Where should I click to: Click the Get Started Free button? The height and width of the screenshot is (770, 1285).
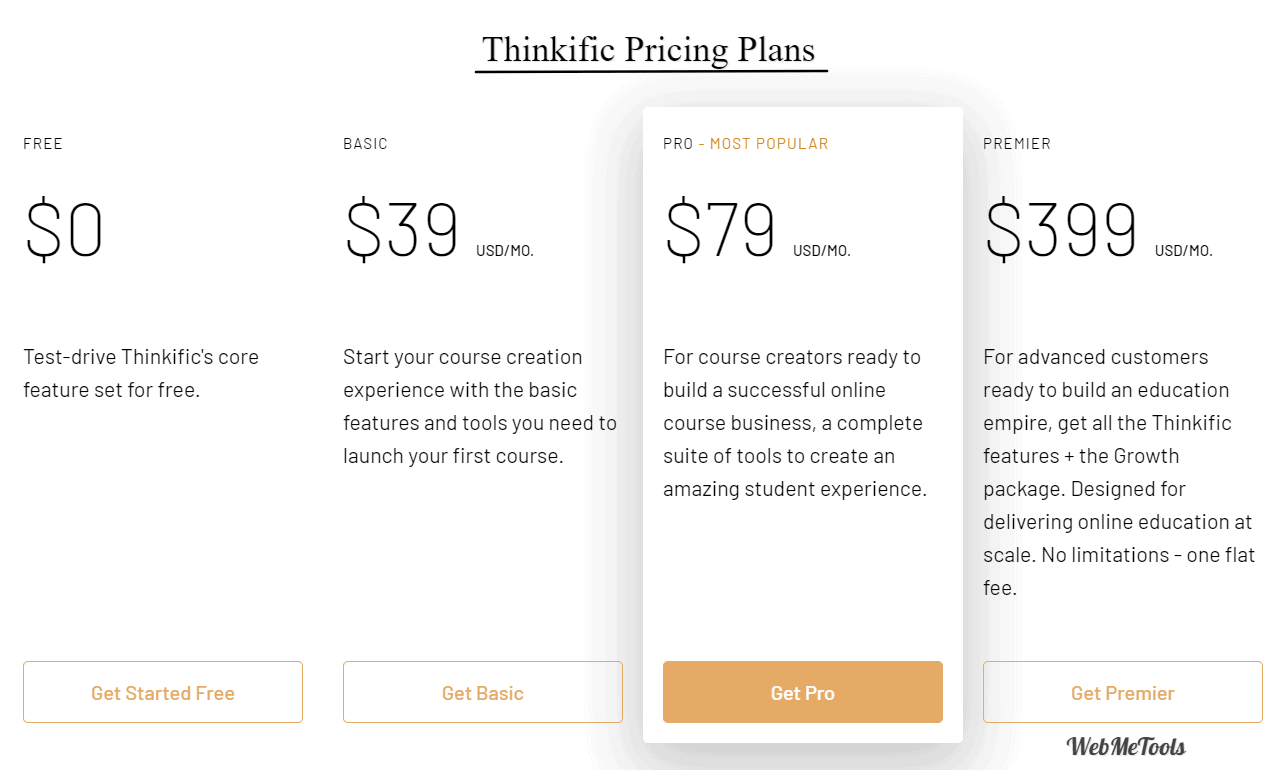163,692
